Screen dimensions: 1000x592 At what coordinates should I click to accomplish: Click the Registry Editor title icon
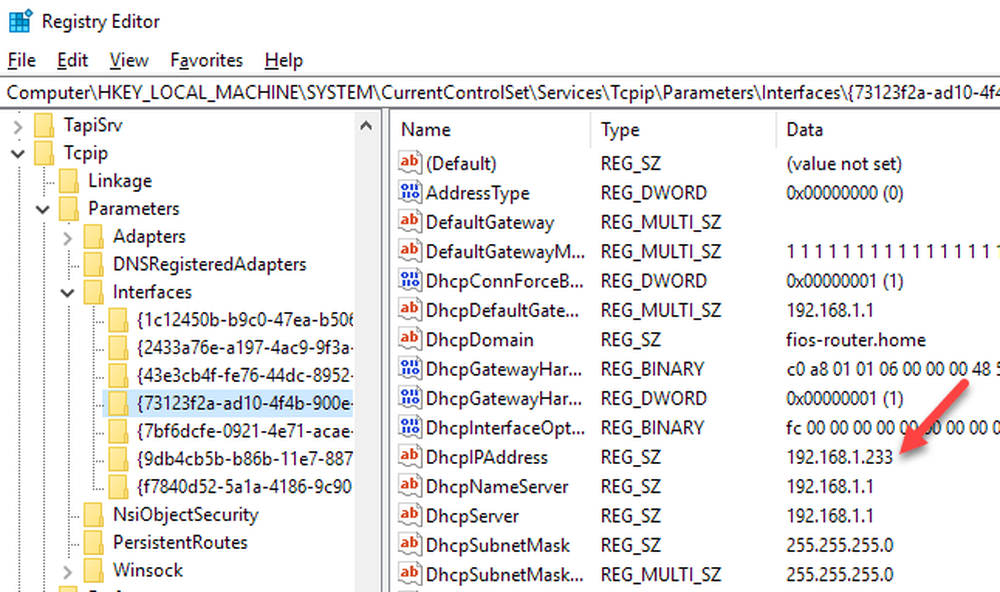coord(20,21)
